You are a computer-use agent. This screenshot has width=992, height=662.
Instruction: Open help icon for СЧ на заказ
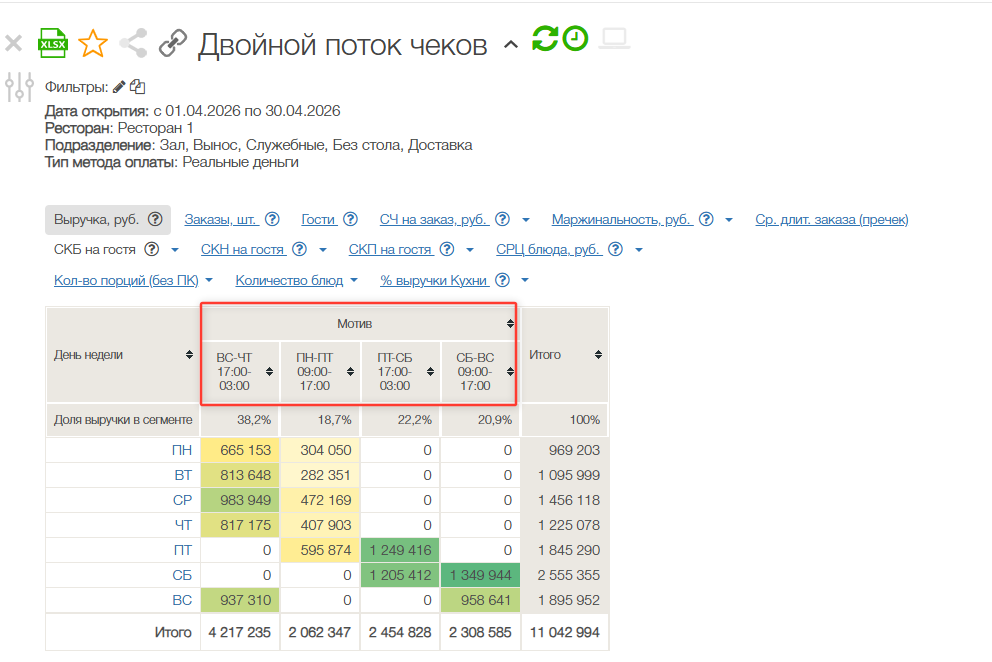point(502,219)
